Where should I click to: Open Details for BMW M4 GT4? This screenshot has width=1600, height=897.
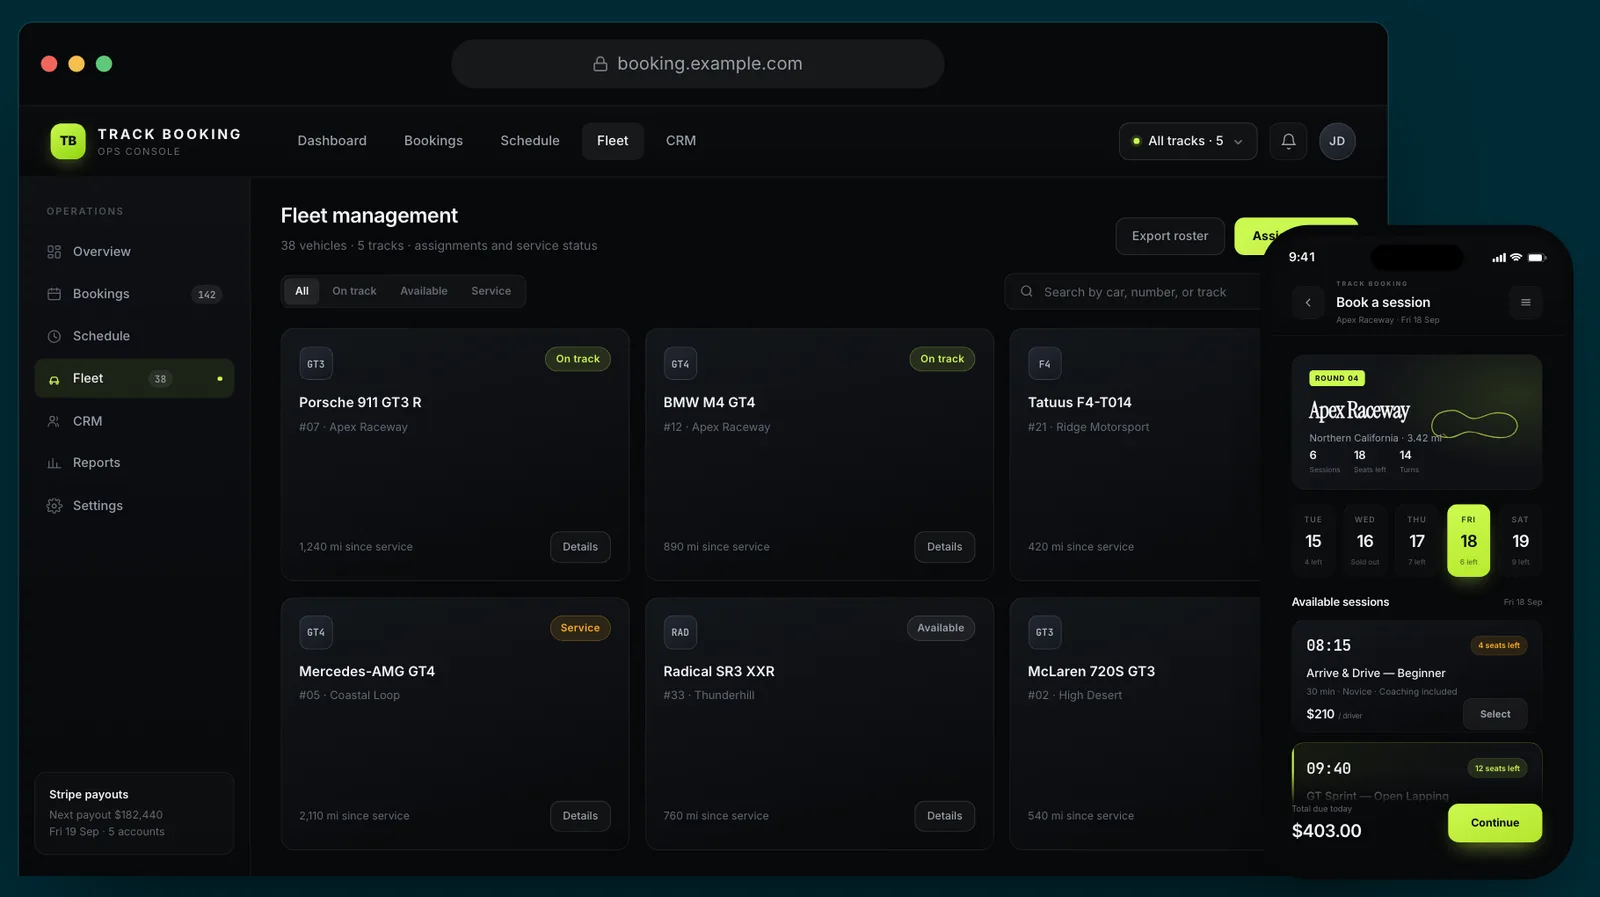coord(944,547)
